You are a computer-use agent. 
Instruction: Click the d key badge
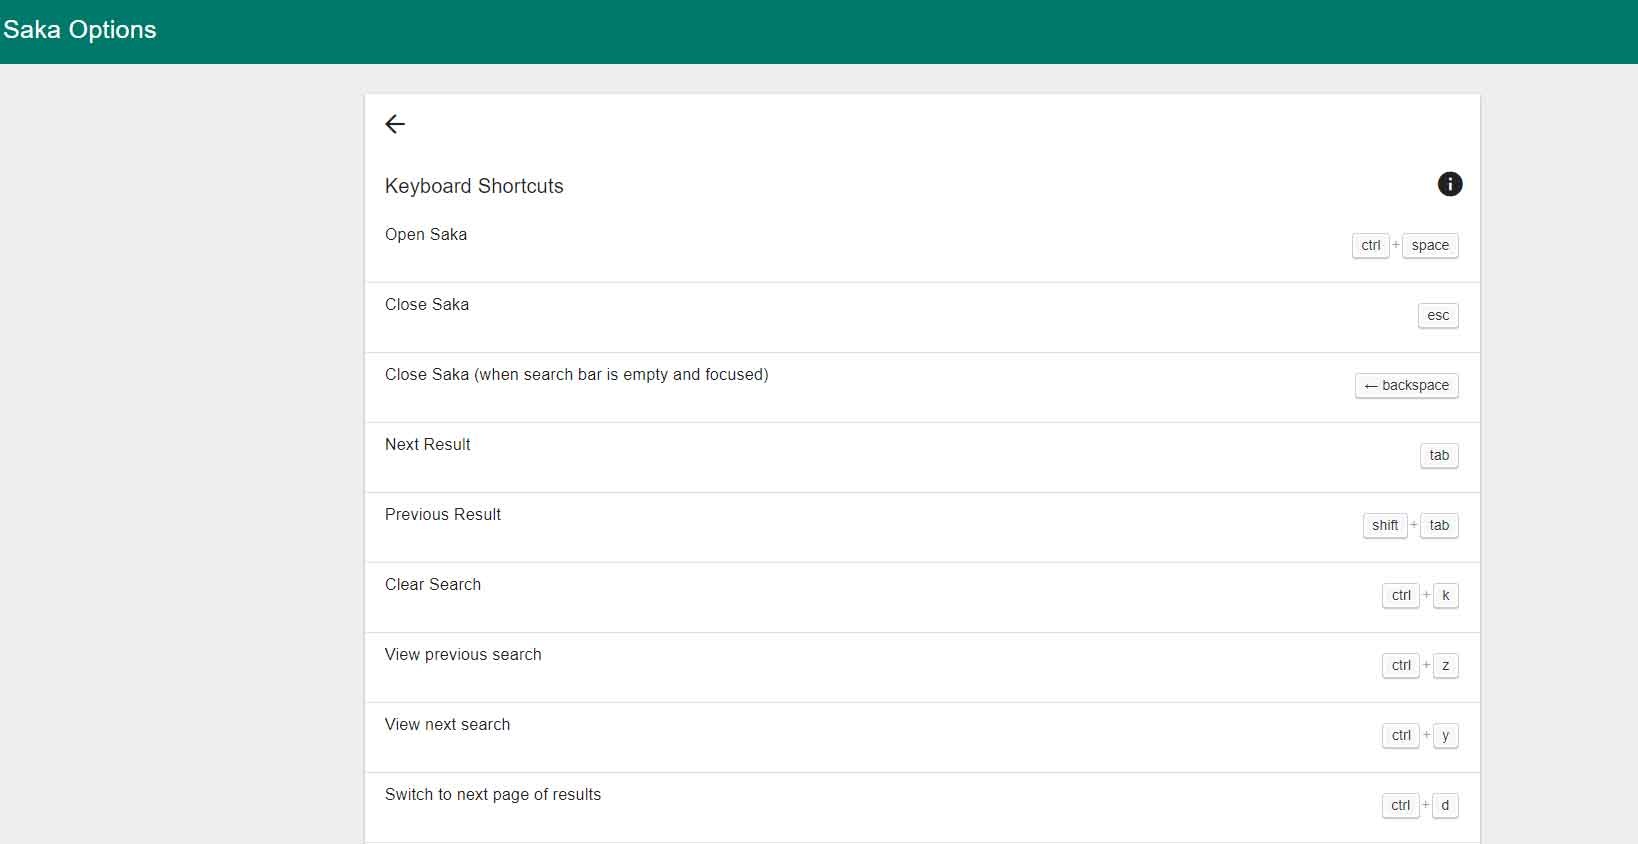1445,806
